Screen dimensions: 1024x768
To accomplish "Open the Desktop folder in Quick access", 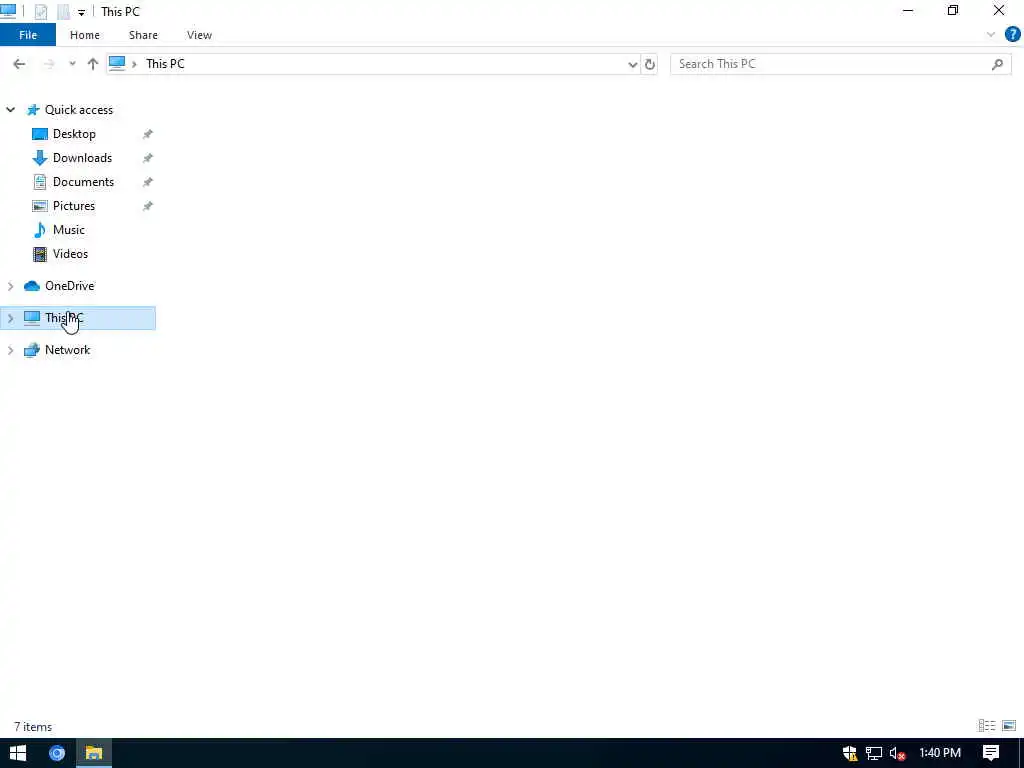I will tap(74, 134).
